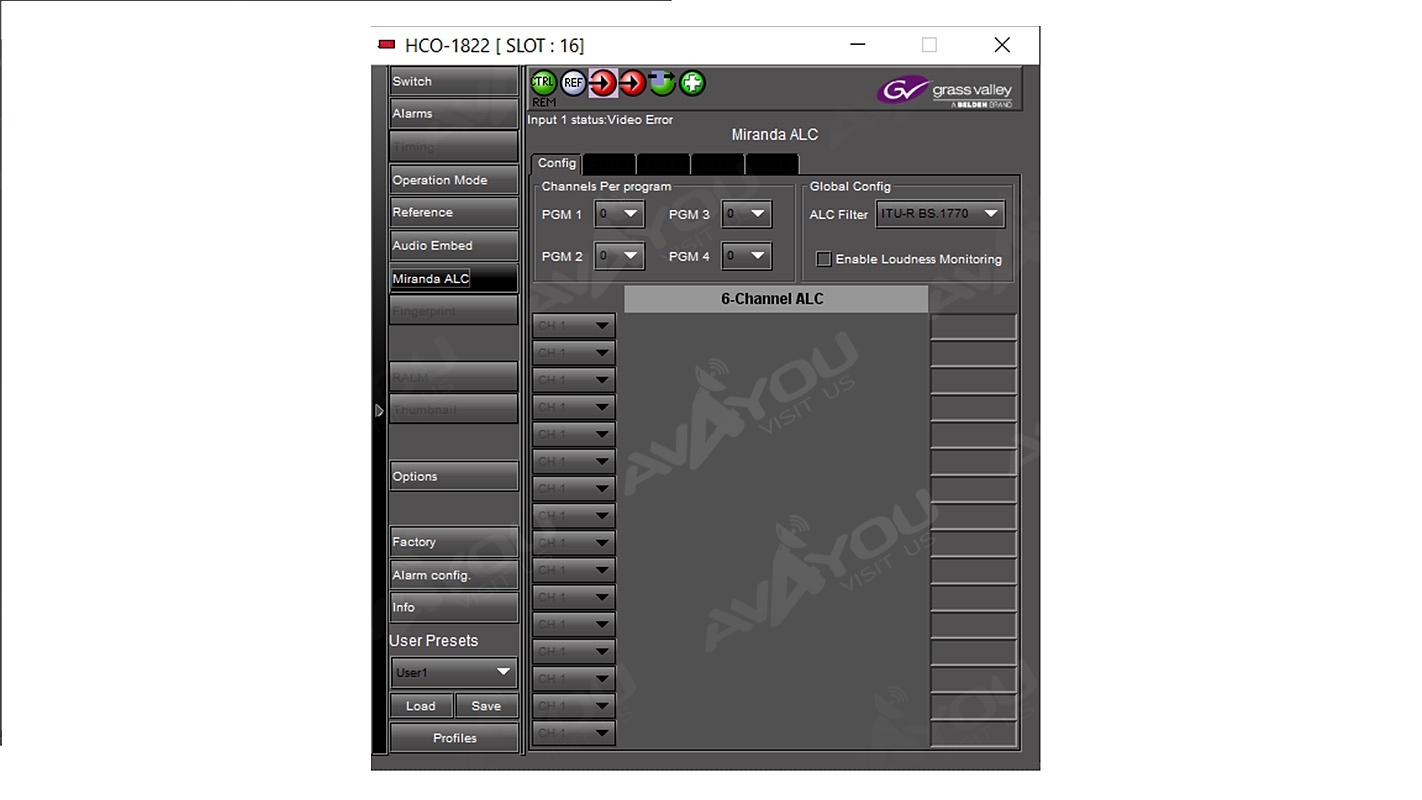Click the Grass Valley logo
This screenshot has width=1422, height=800.
point(944,91)
